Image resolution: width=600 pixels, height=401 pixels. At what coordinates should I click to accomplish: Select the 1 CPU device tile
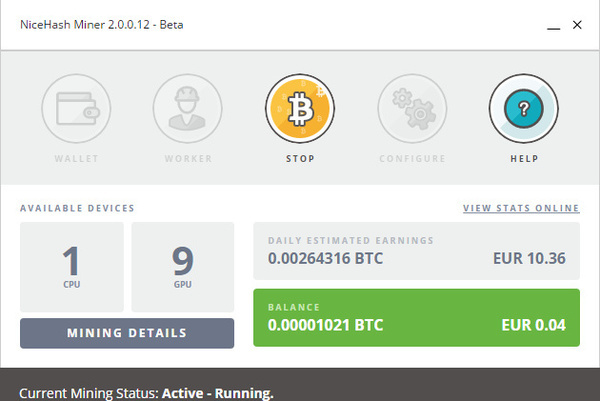(72, 267)
